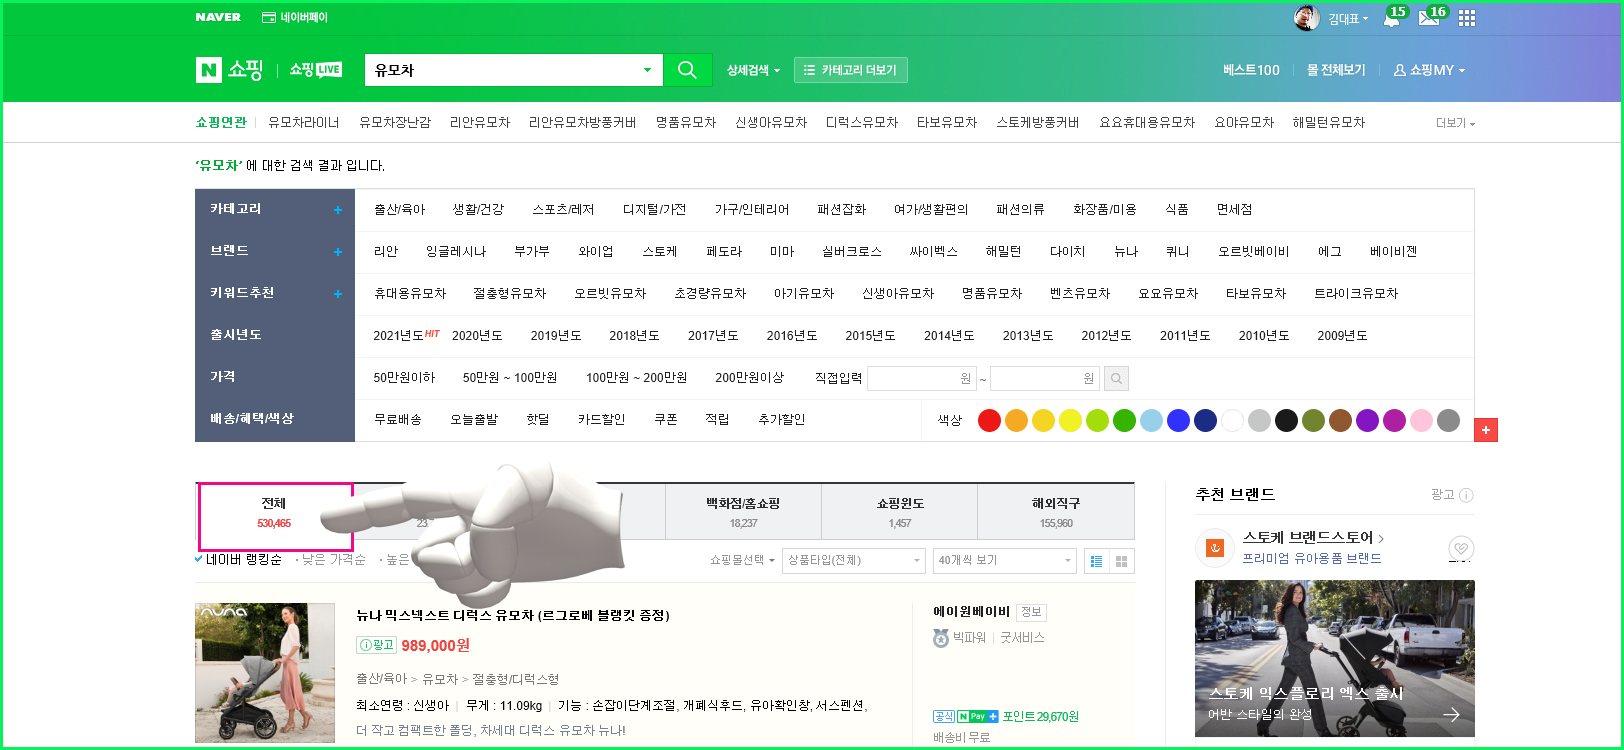Select 낮은 가격순 sorting
Image resolution: width=1624 pixels, height=750 pixels.
[x=333, y=559]
